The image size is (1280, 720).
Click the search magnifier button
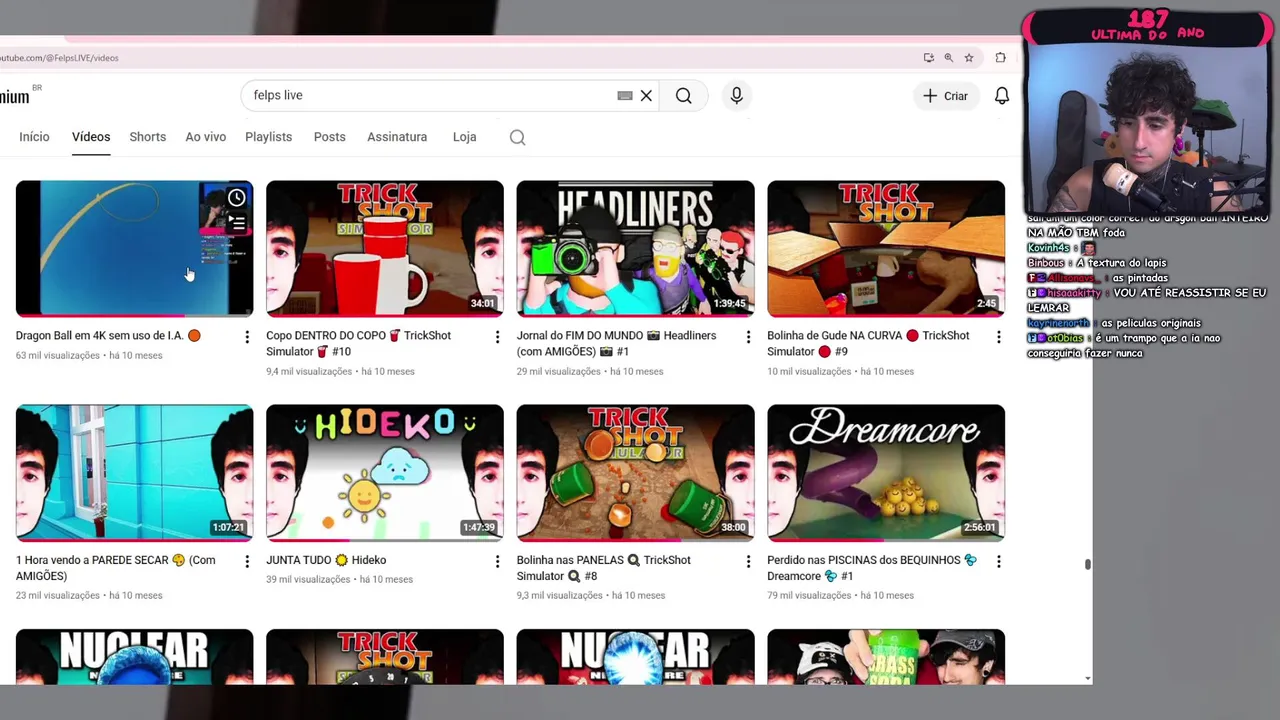[x=683, y=95]
